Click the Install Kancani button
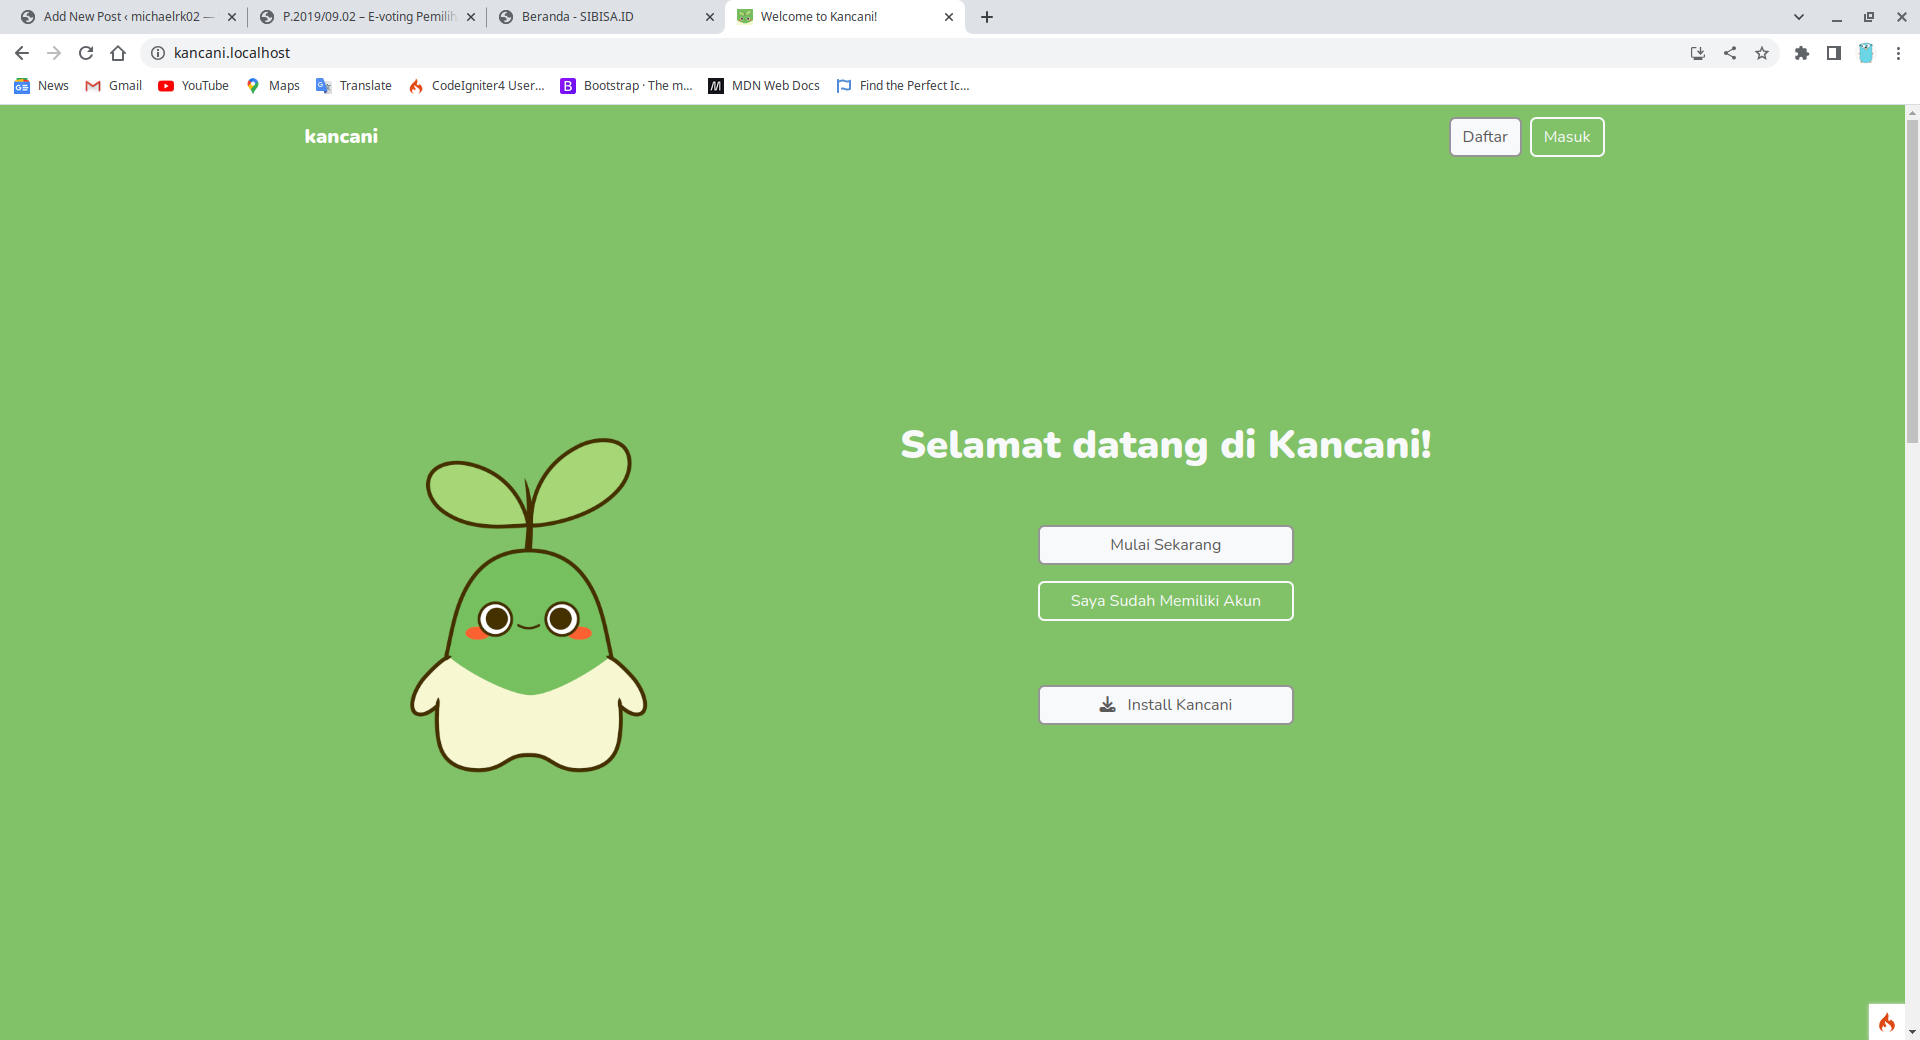 point(1165,705)
